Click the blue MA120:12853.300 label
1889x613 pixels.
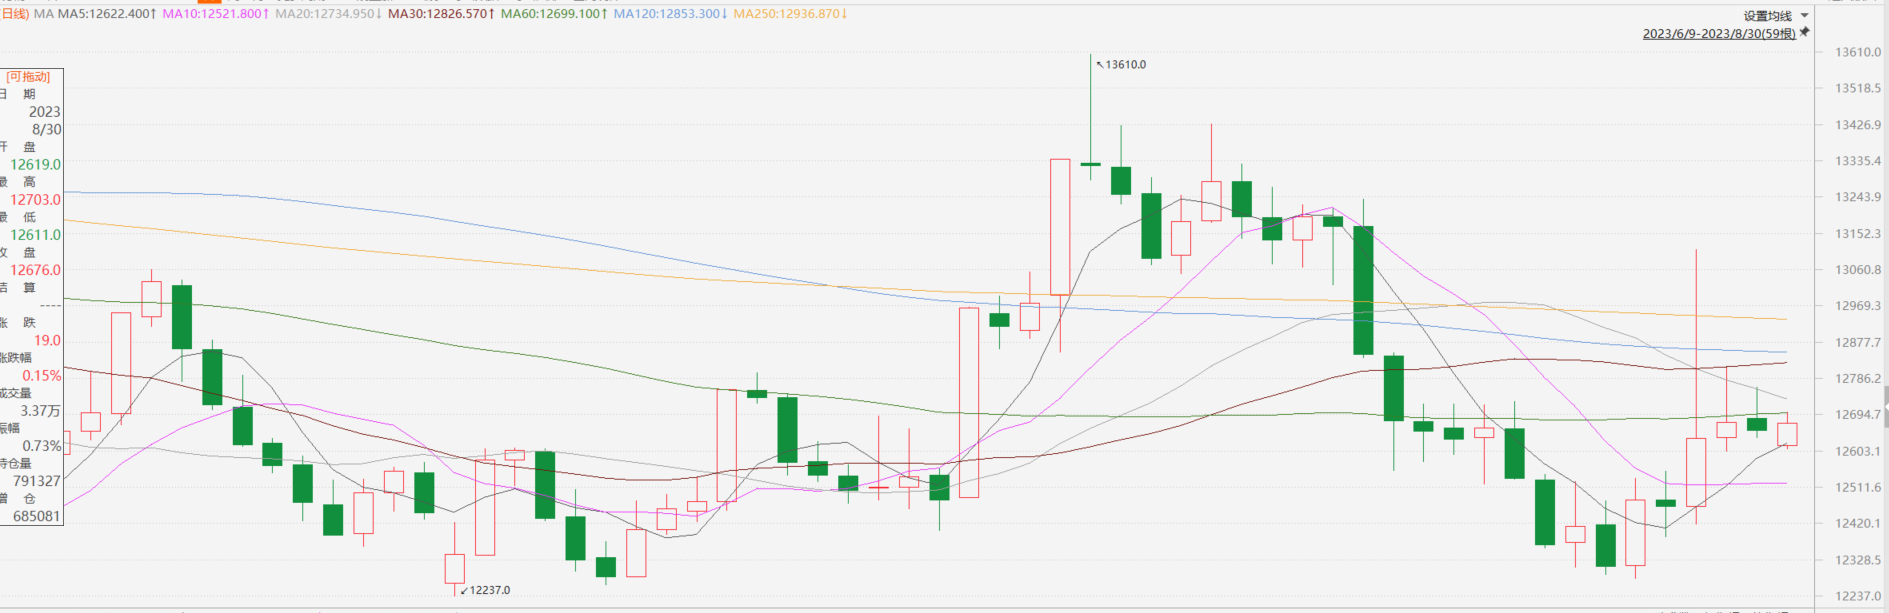click(670, 14)
